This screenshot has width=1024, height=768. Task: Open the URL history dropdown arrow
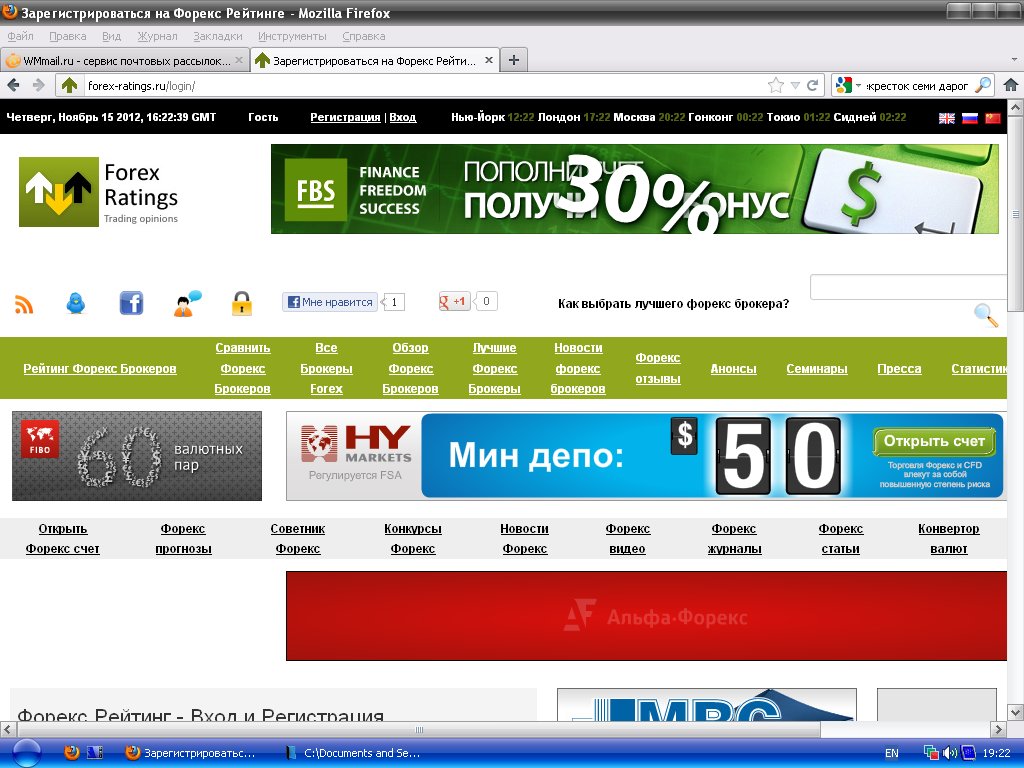coord(795,85)
